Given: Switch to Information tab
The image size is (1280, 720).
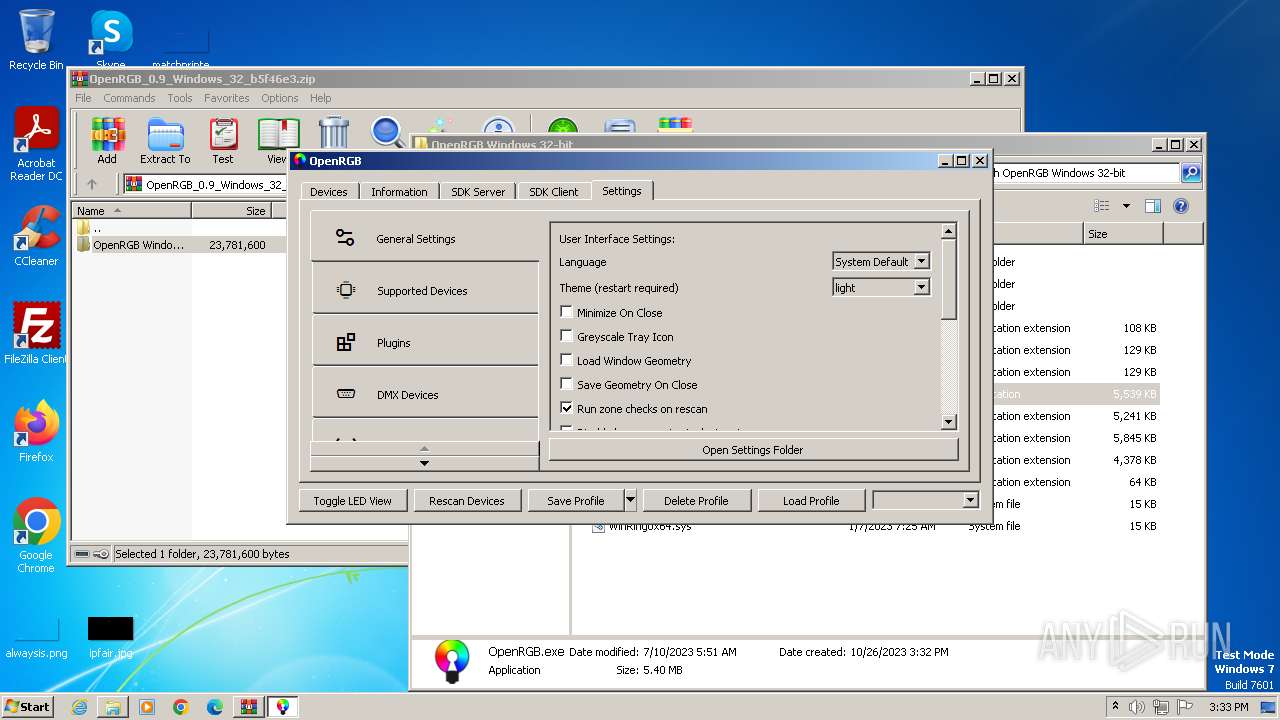Looking at the screenshot, I should click(399, 191).
